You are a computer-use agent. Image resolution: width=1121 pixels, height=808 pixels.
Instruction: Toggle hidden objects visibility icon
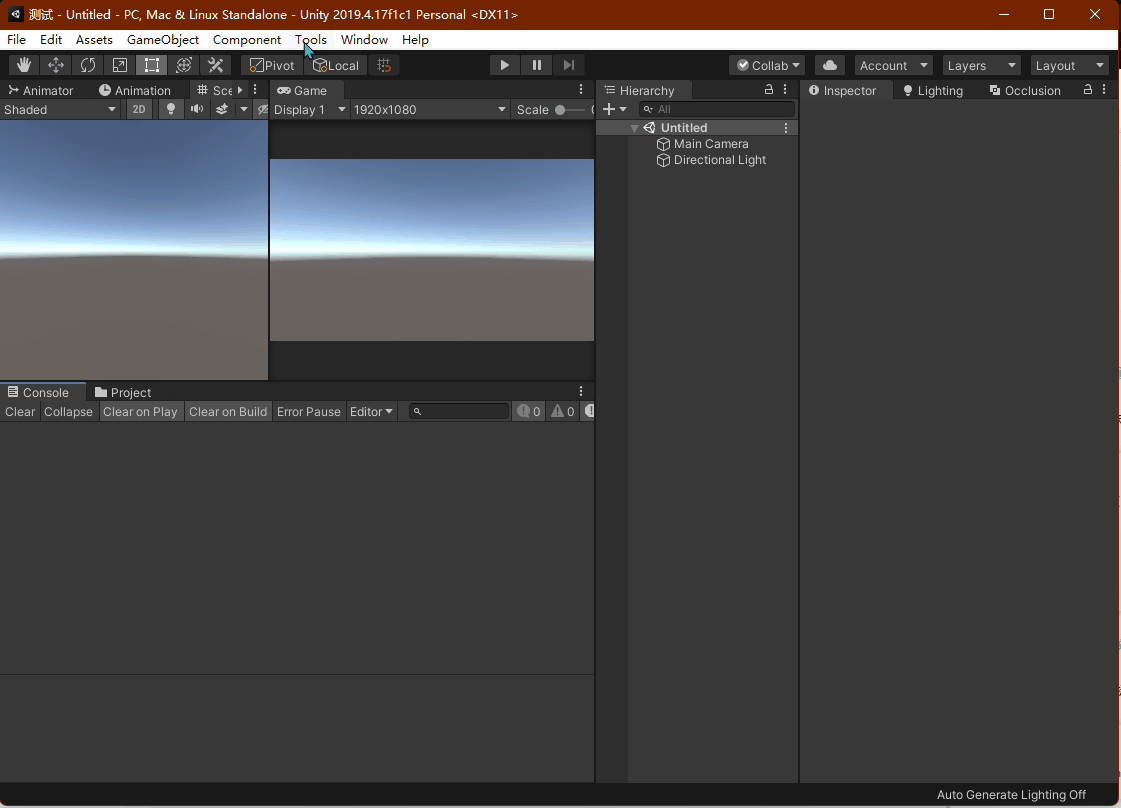[262, 109]
